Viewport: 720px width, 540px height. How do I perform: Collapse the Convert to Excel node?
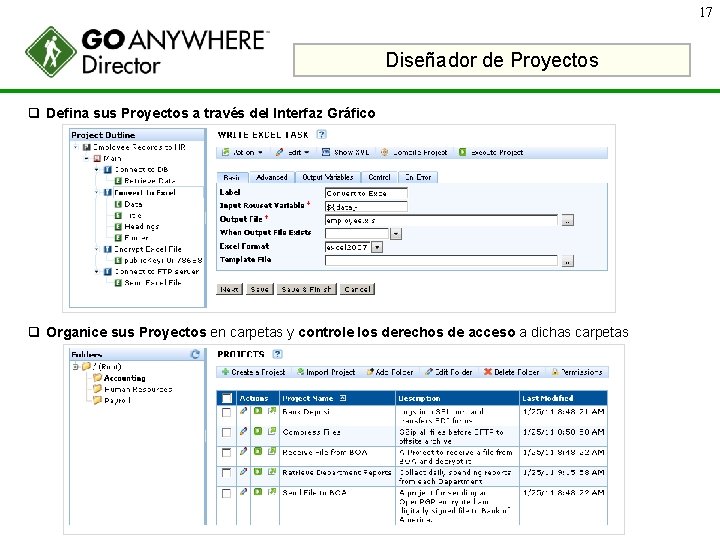tap(96, 192)
